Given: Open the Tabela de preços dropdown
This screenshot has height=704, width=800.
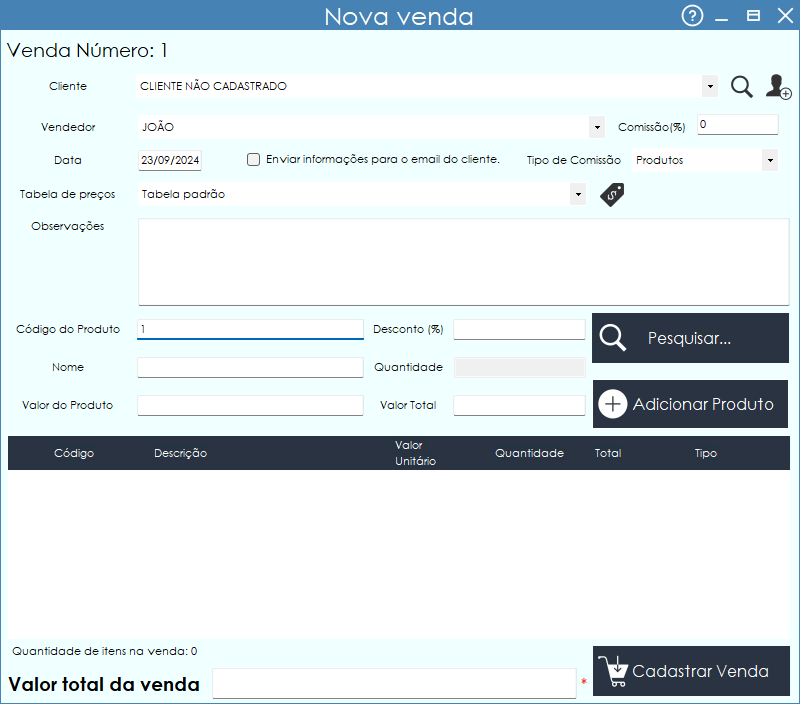Looking at the screenshot, I should click(577, 195).
